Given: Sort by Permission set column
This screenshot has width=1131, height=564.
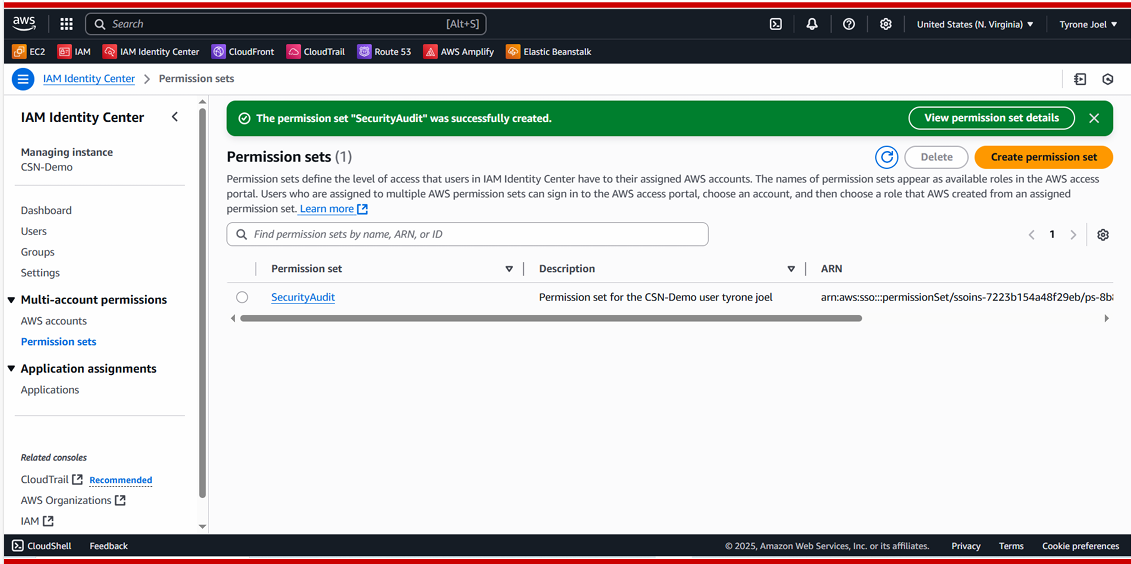Looking at the screenshot, I should pyautogui.click(x=509, y=269).
